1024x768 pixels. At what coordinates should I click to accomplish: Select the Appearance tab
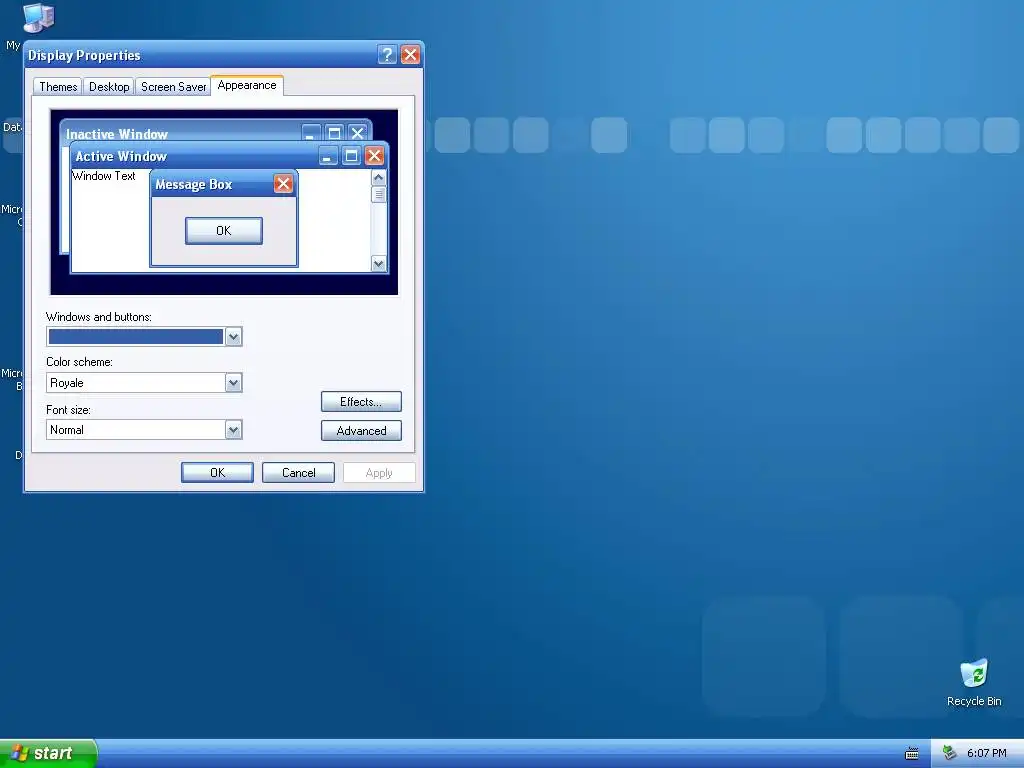click(247, 86)
